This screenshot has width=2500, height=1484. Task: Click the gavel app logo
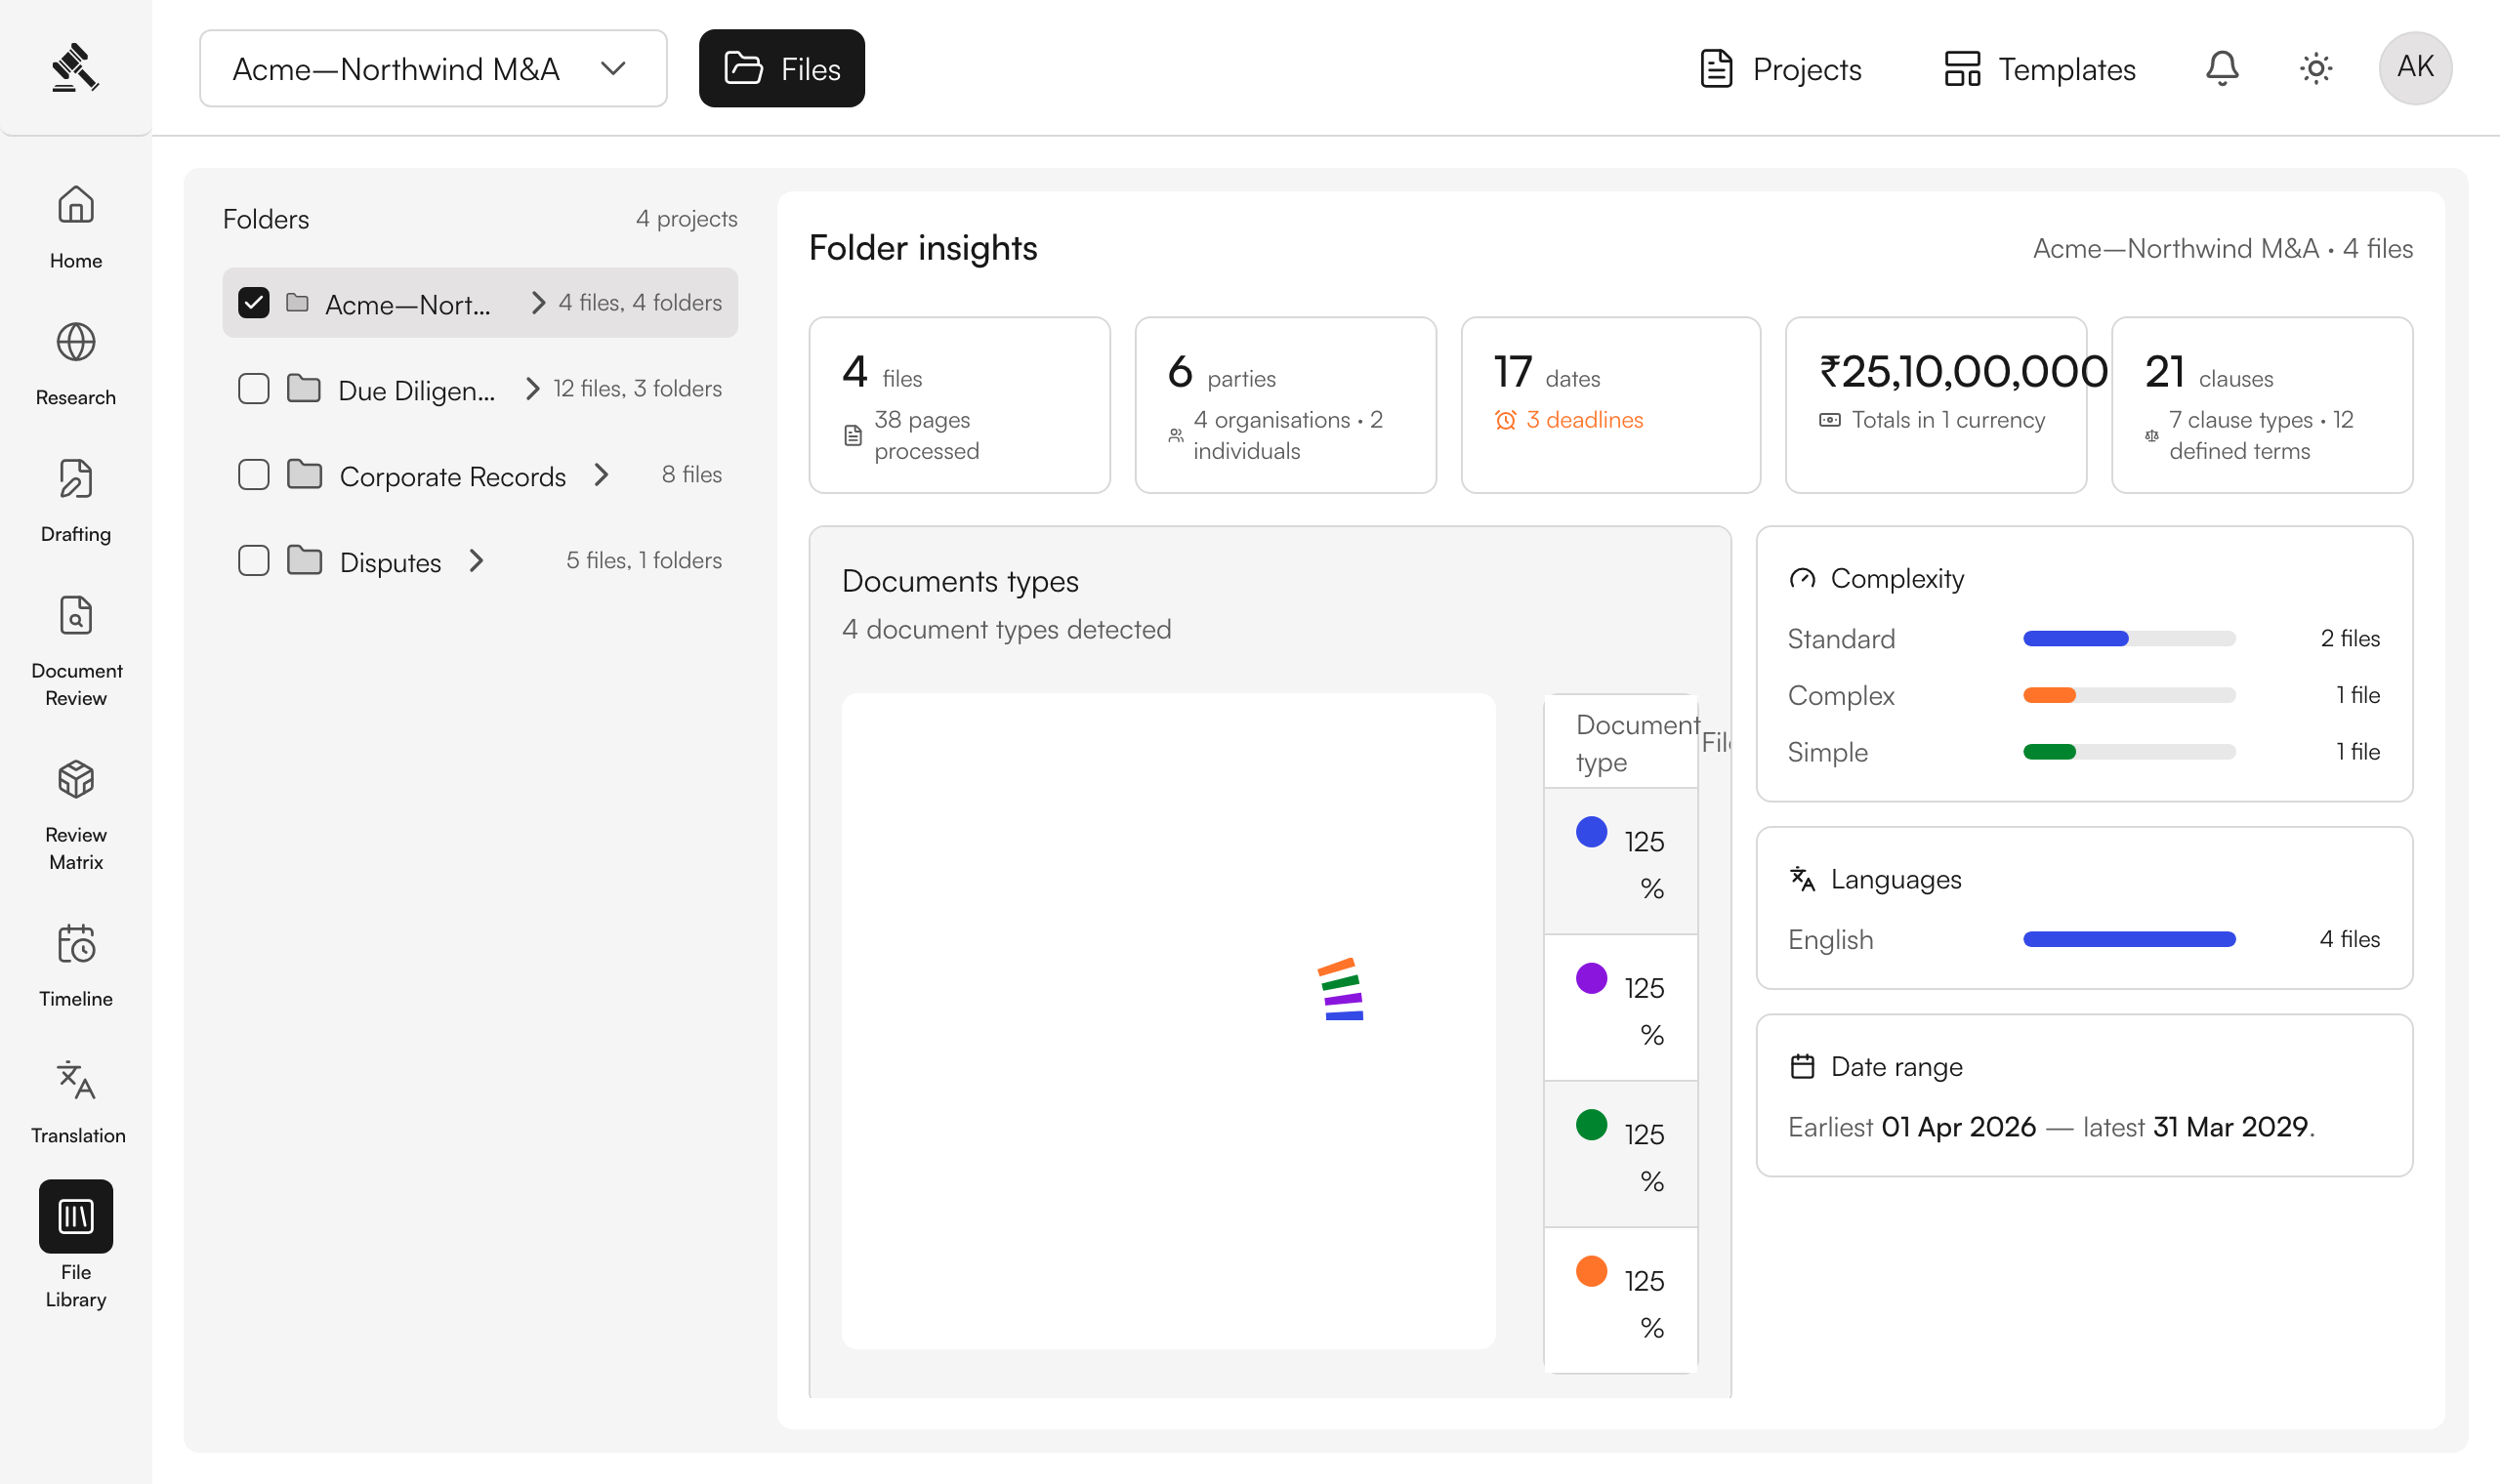[x=76, y=67]
